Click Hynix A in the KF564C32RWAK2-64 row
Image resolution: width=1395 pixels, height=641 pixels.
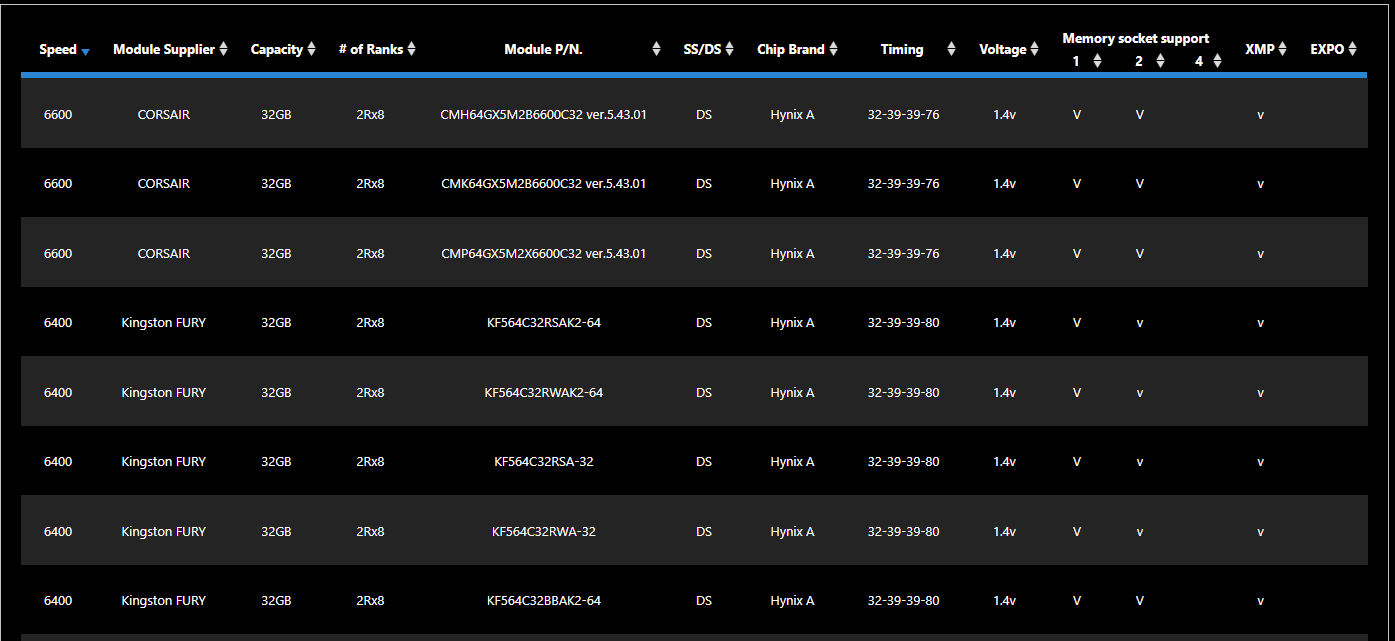pos(792,393)
